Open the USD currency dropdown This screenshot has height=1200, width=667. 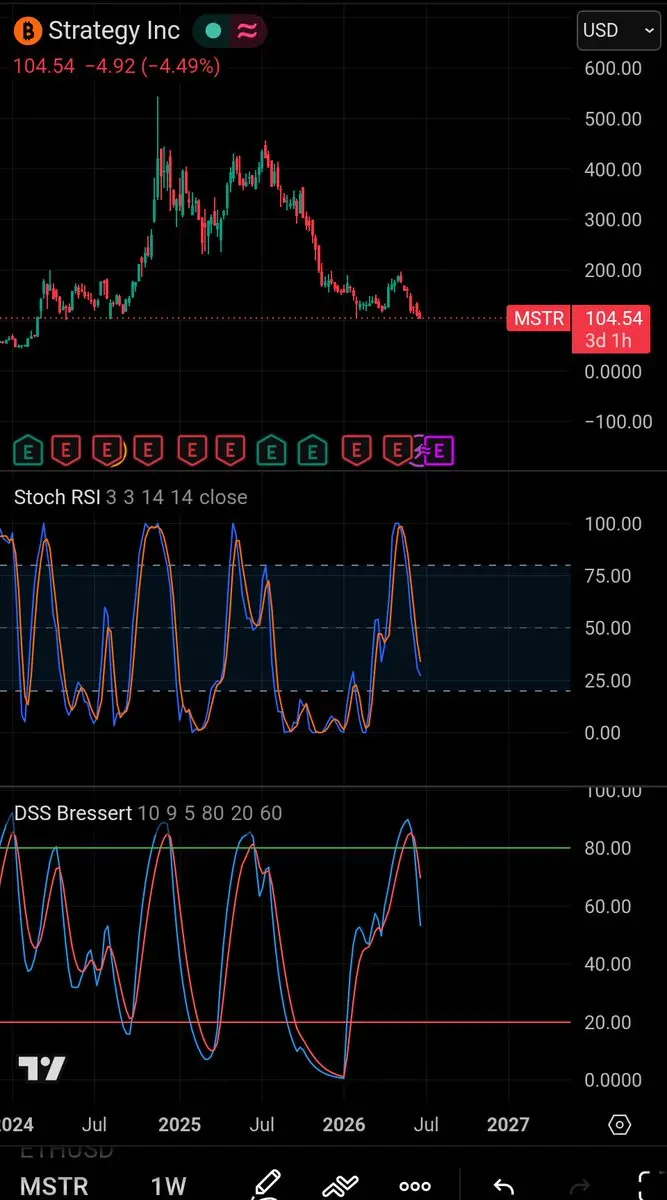[x=618, y=30]
